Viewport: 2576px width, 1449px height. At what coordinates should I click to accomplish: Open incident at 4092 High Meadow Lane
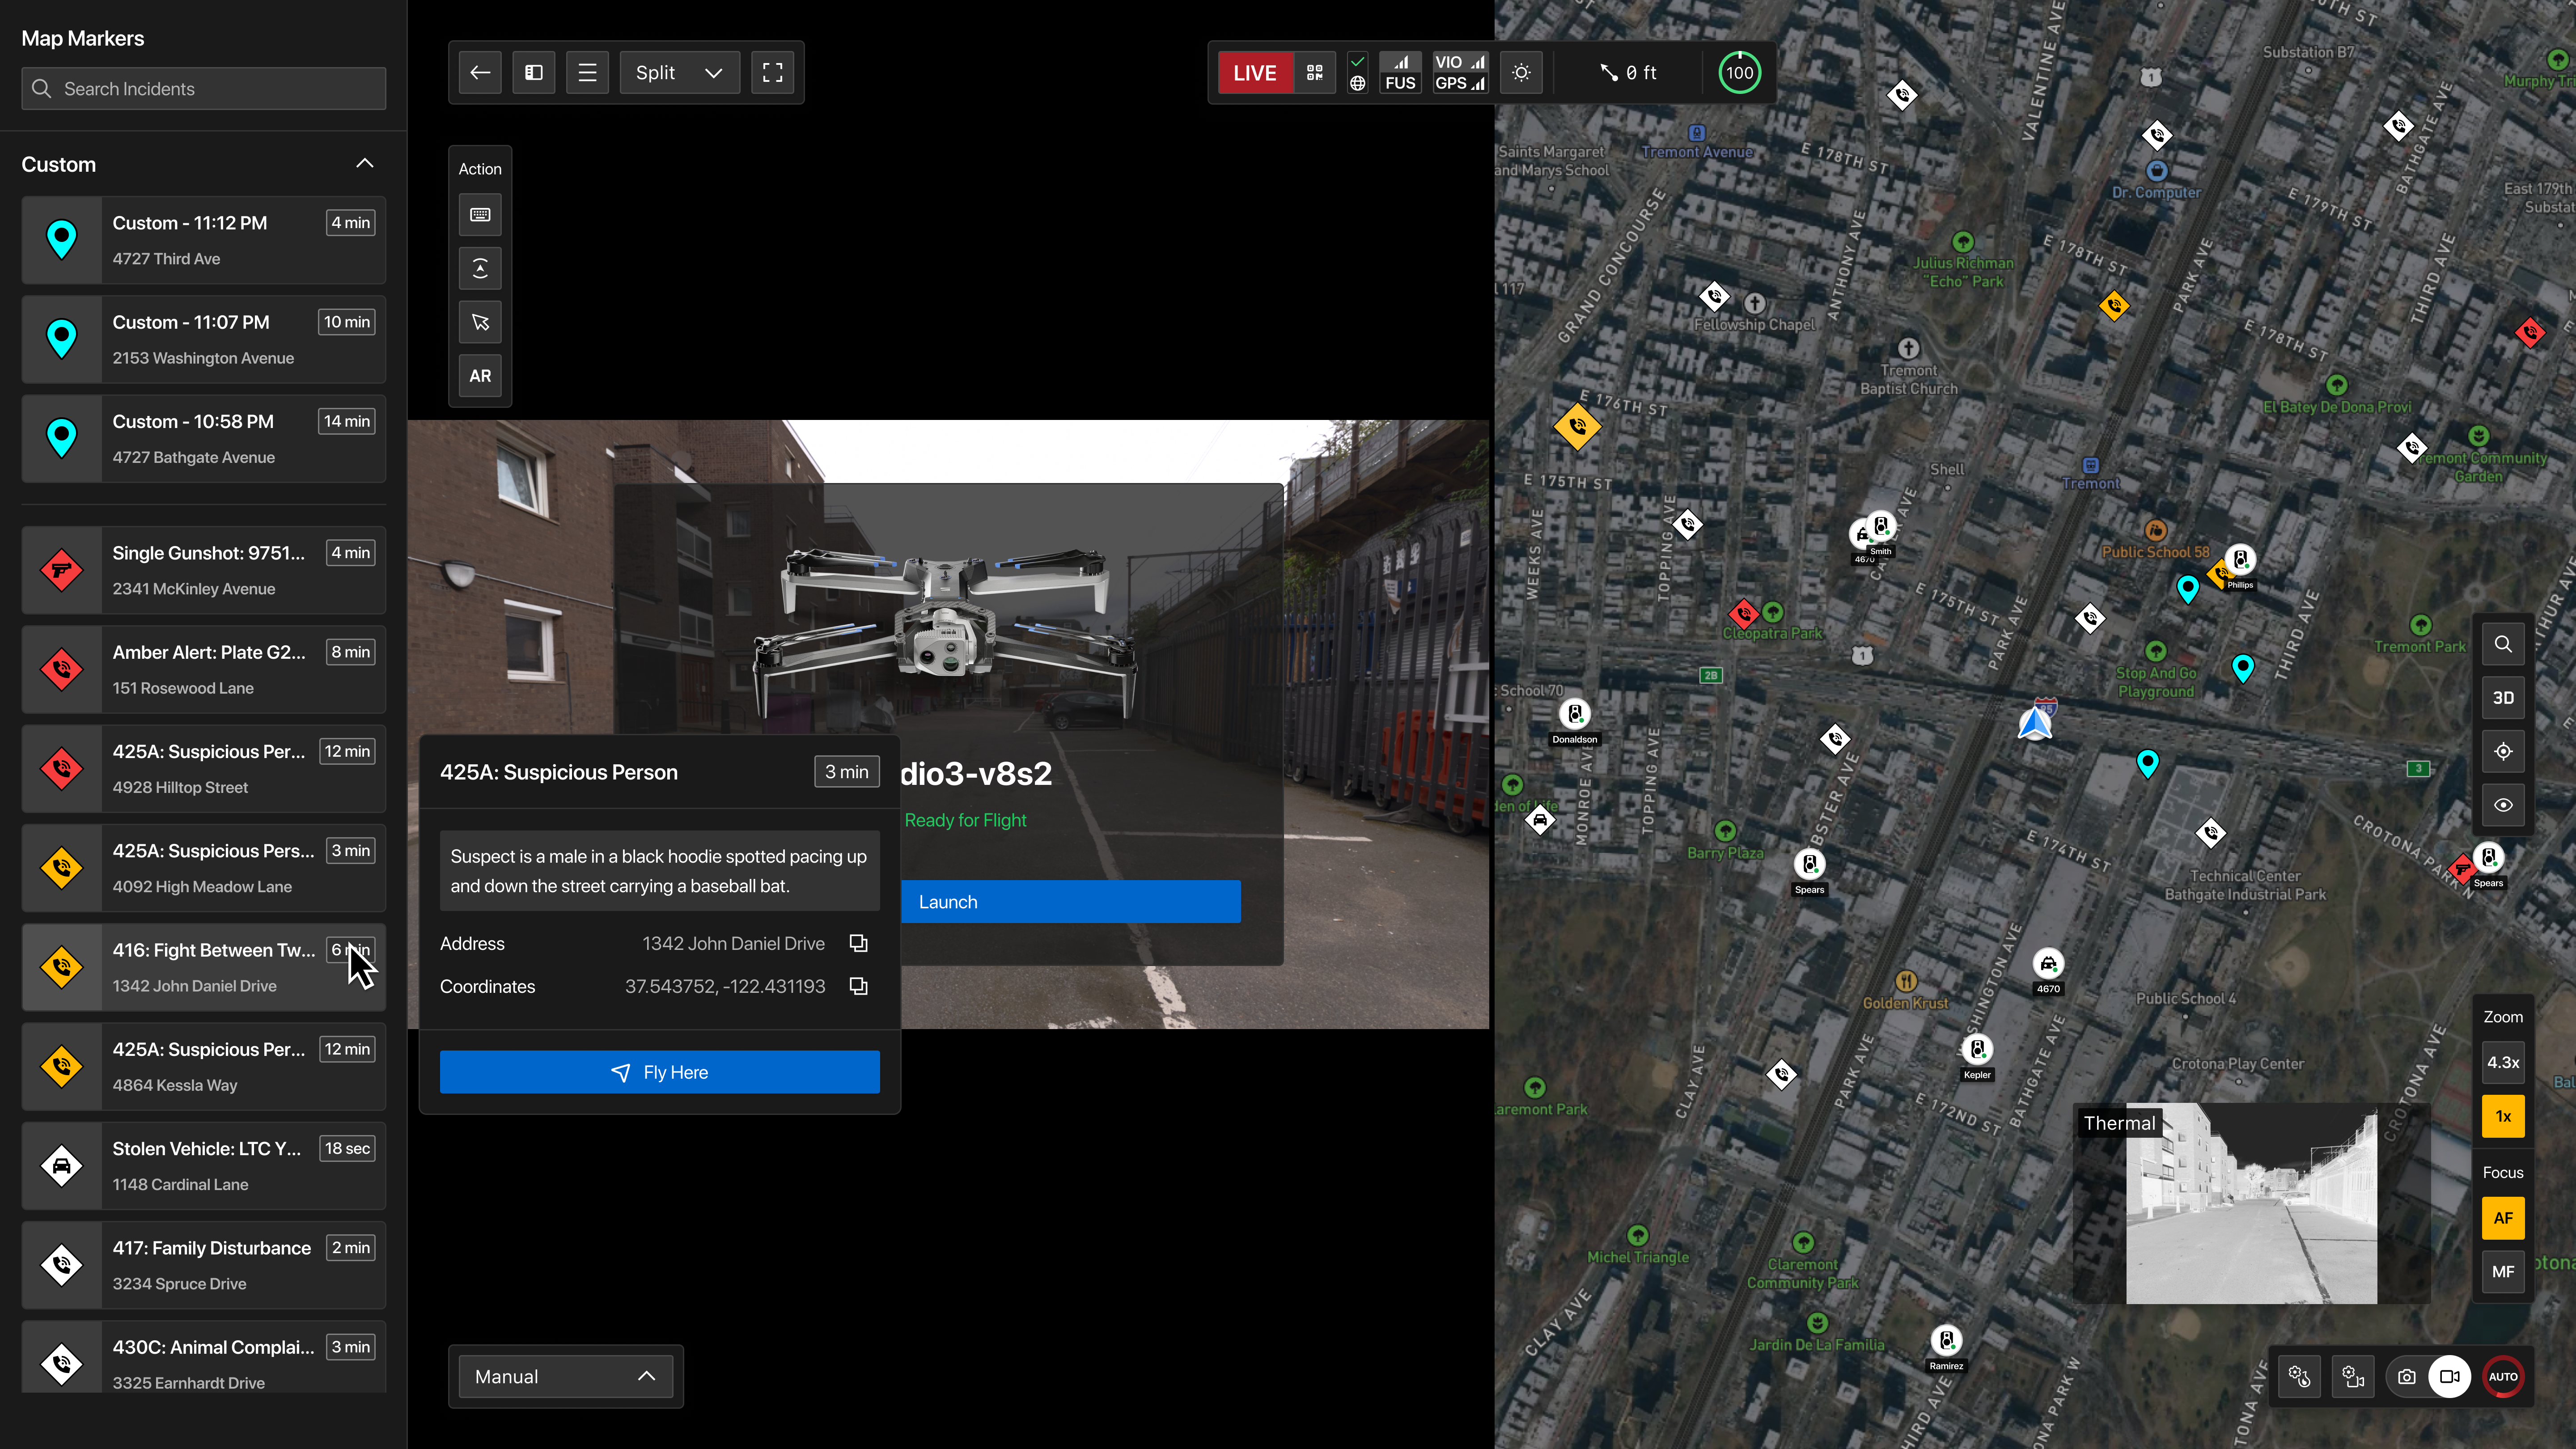204,868
